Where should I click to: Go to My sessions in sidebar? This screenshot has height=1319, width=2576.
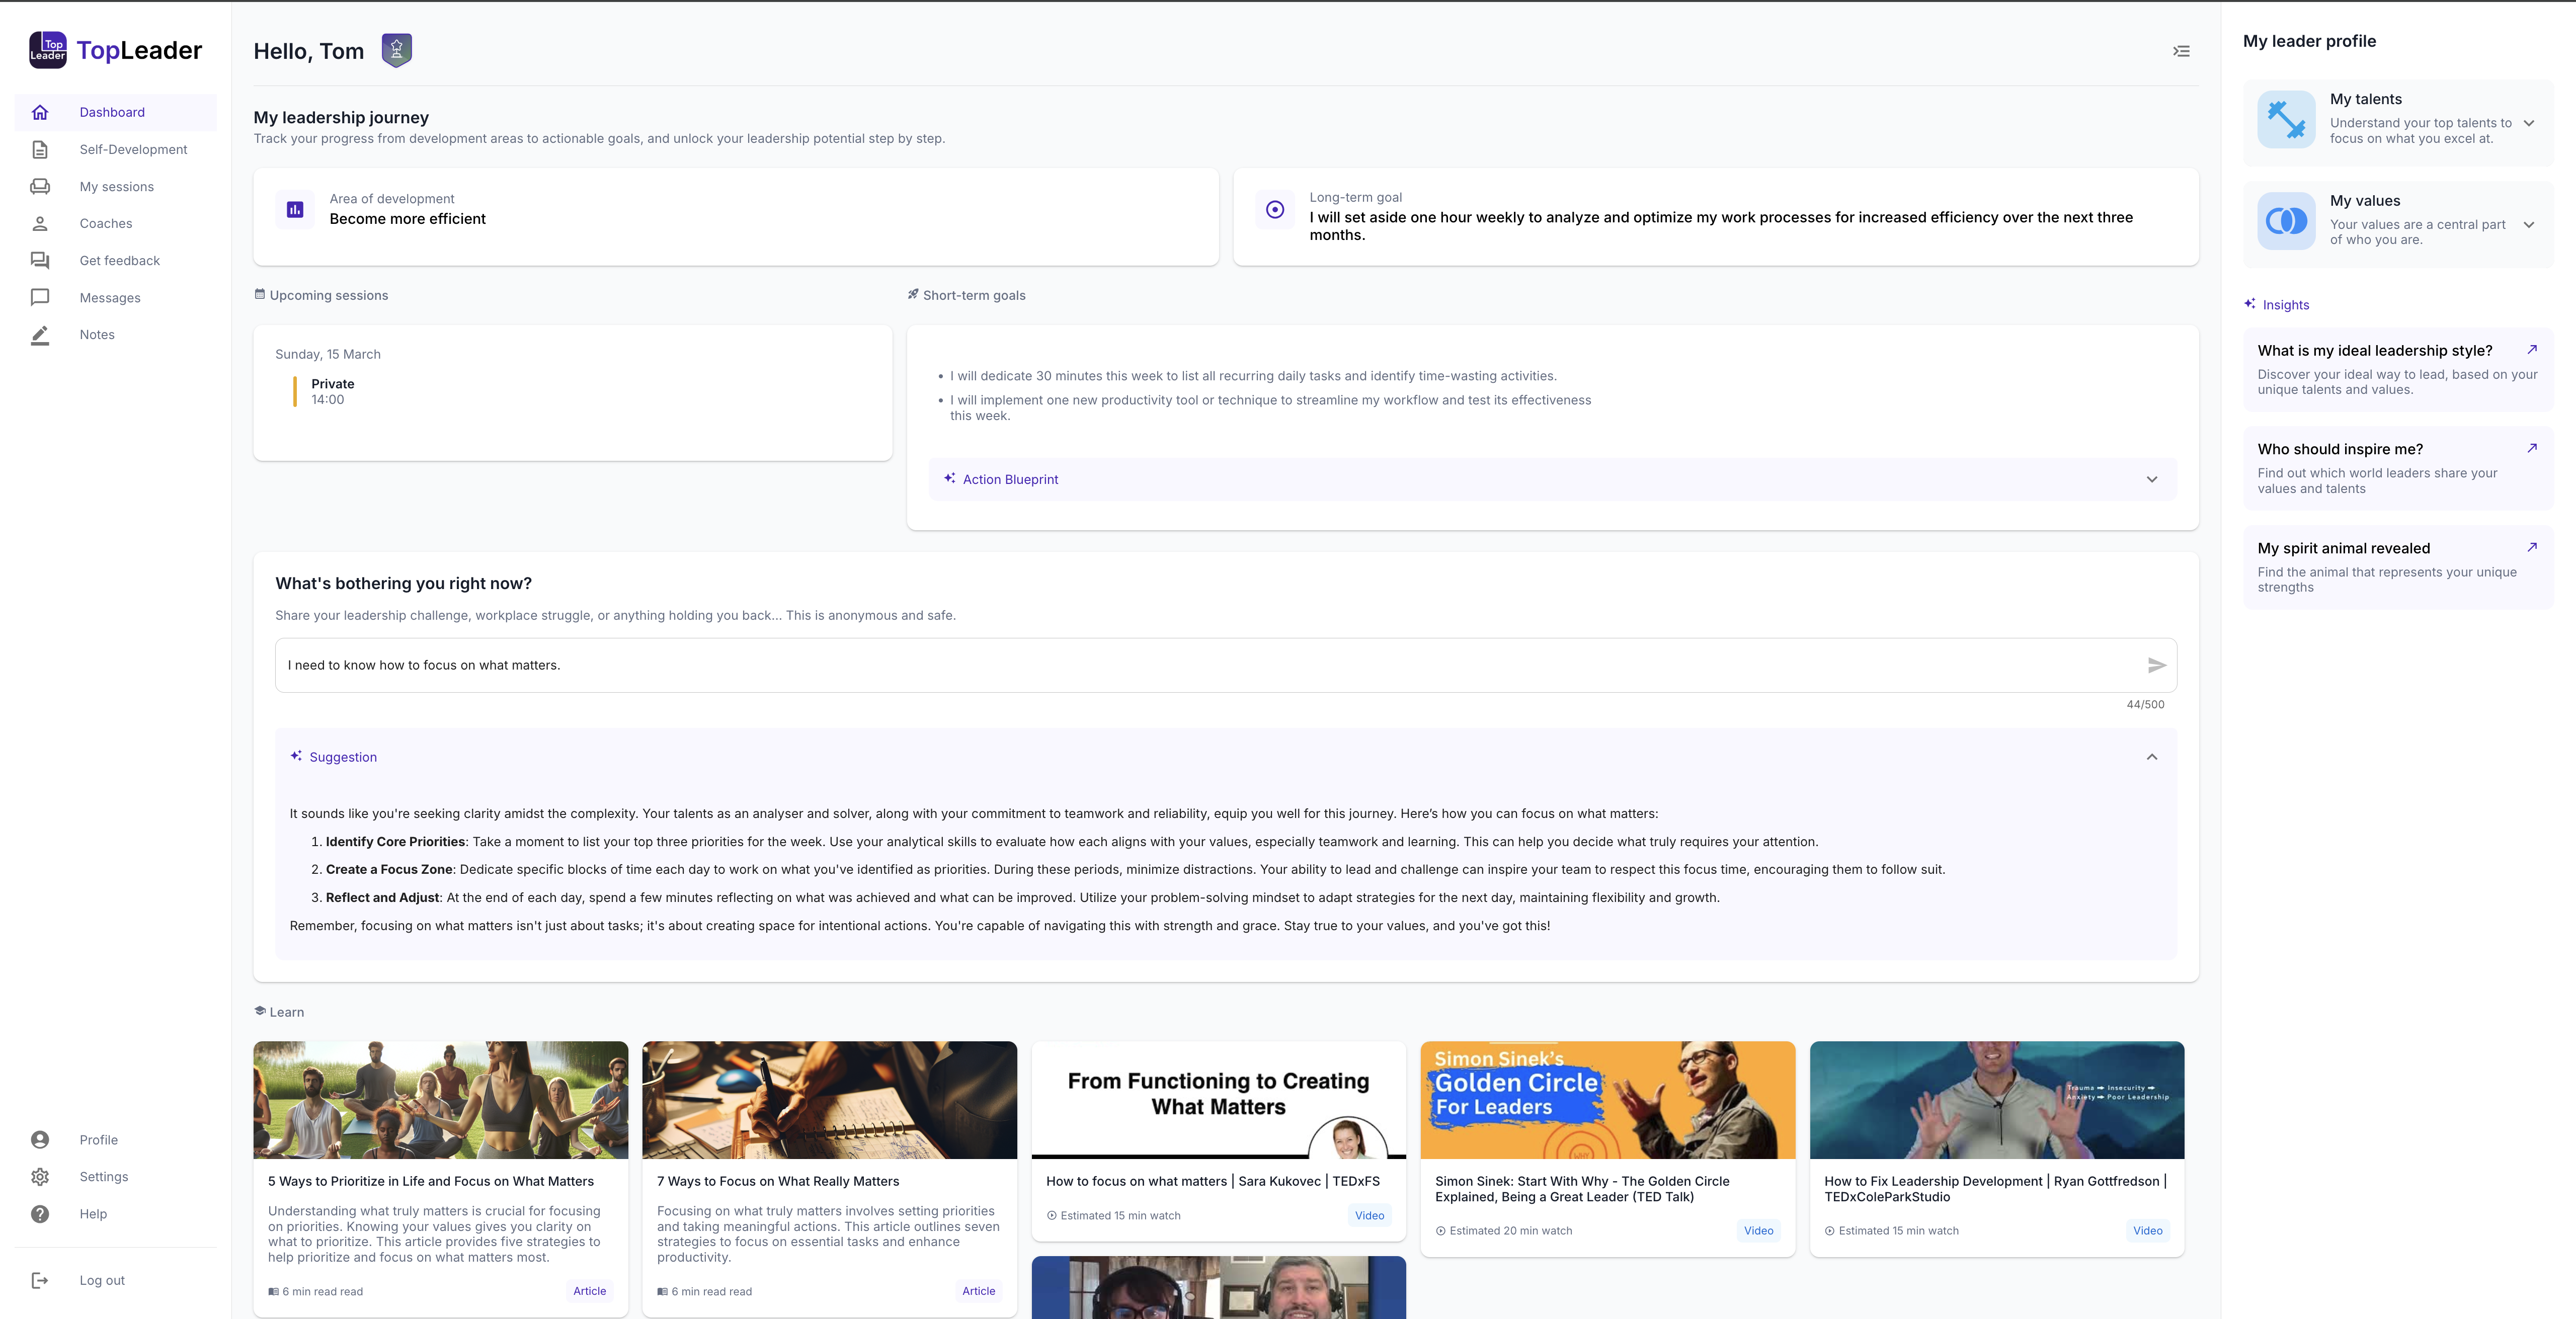click(116, 187)
